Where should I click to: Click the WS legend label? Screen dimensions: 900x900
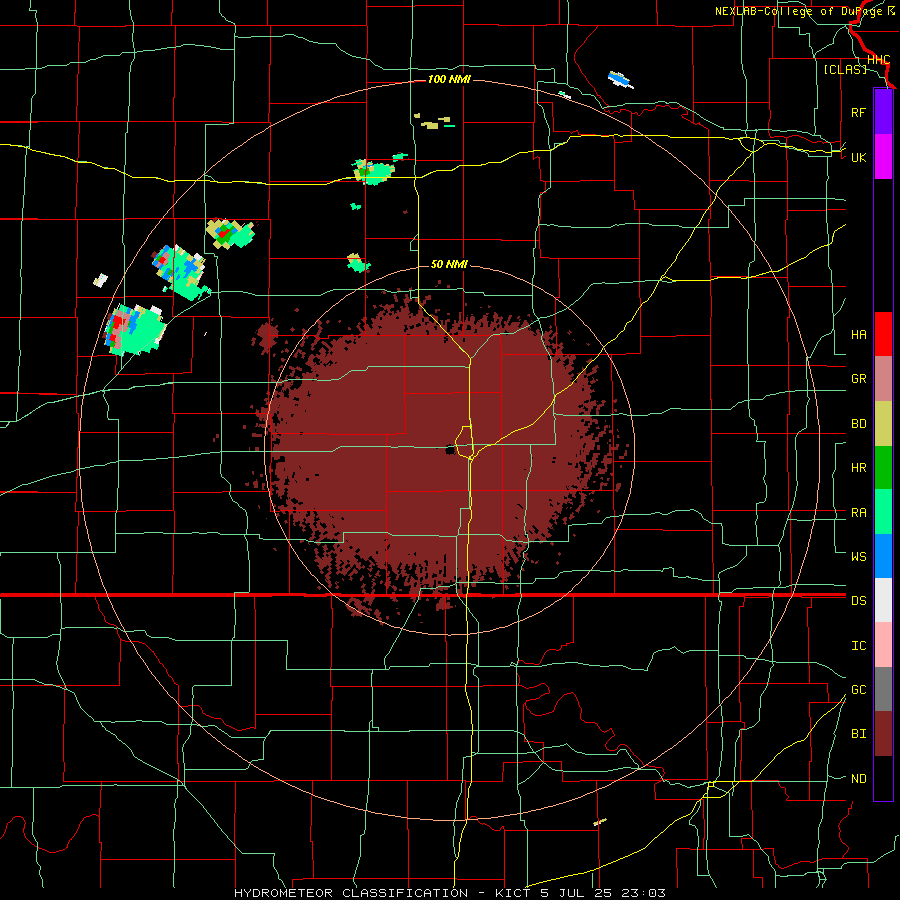click(x=858, y=556)
